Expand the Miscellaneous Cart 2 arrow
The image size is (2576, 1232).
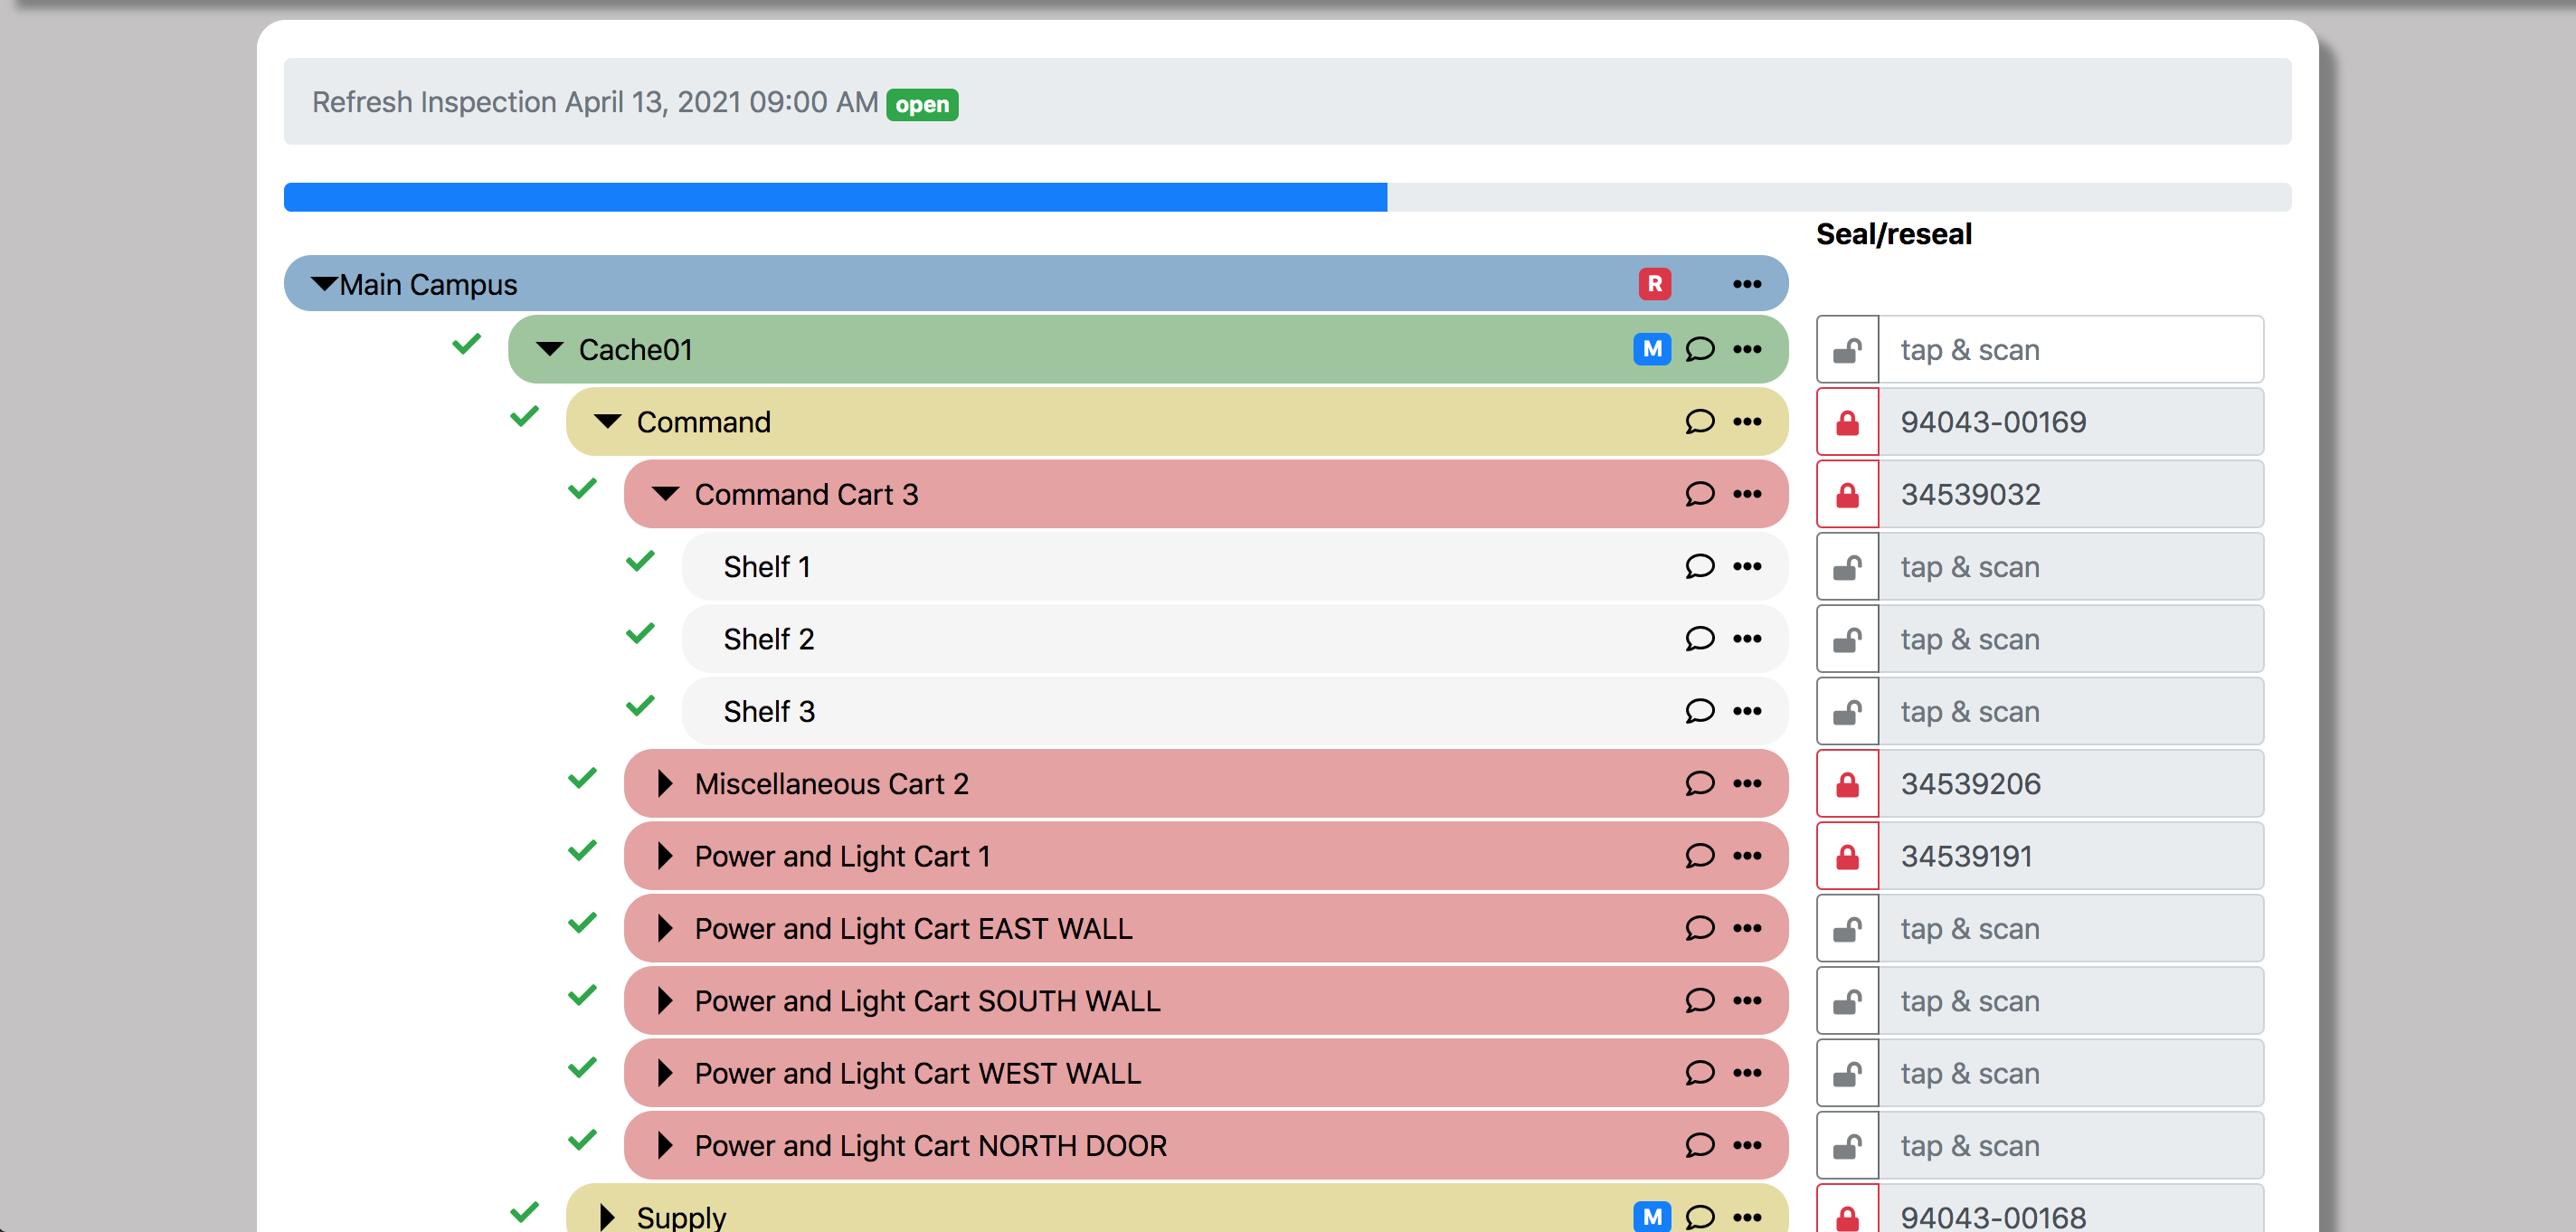665,783
